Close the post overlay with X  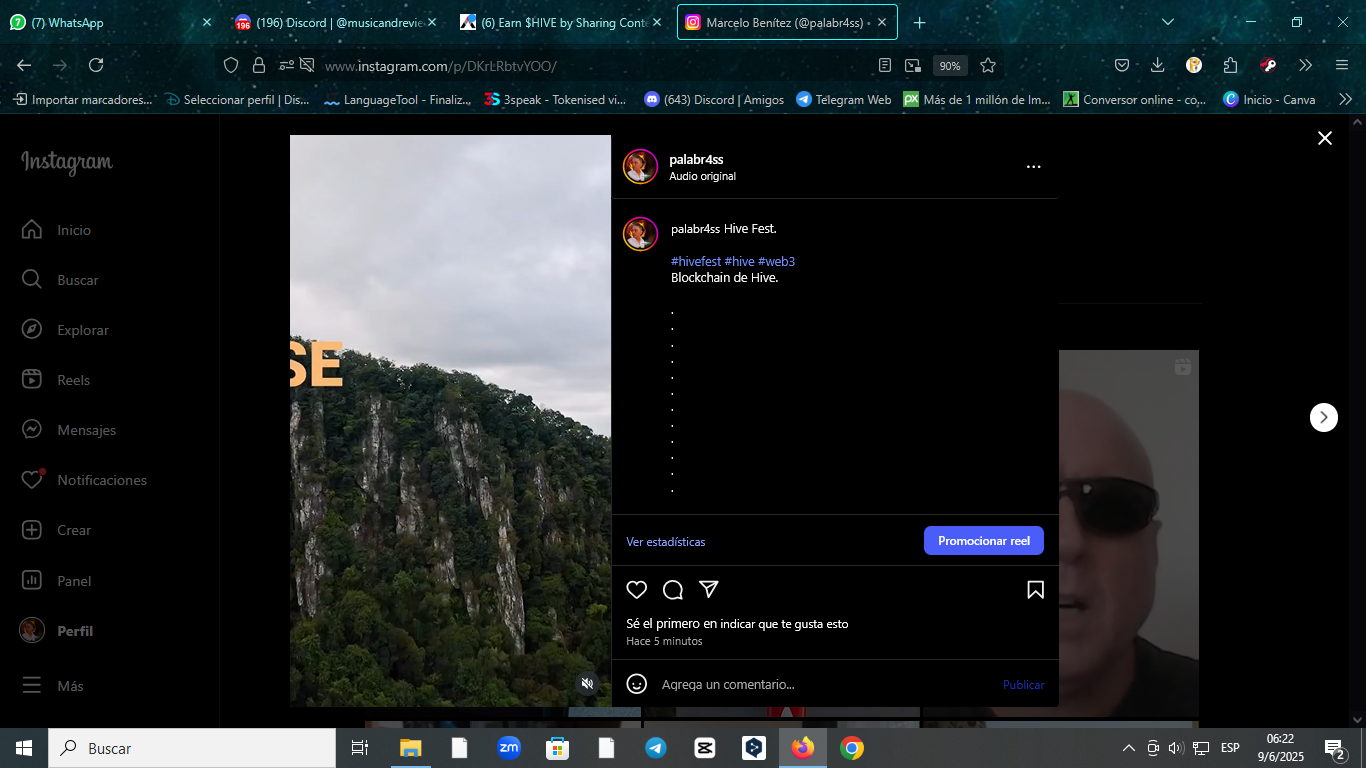1325,138
